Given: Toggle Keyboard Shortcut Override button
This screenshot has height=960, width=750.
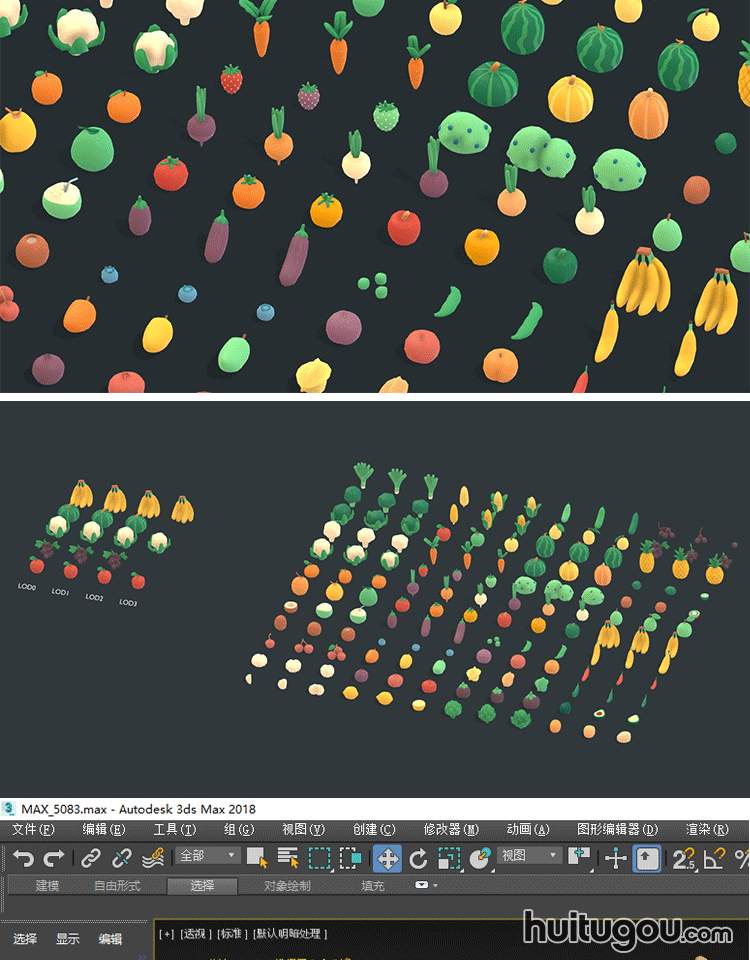Looking at the screenshot, I should coord(647,858).
